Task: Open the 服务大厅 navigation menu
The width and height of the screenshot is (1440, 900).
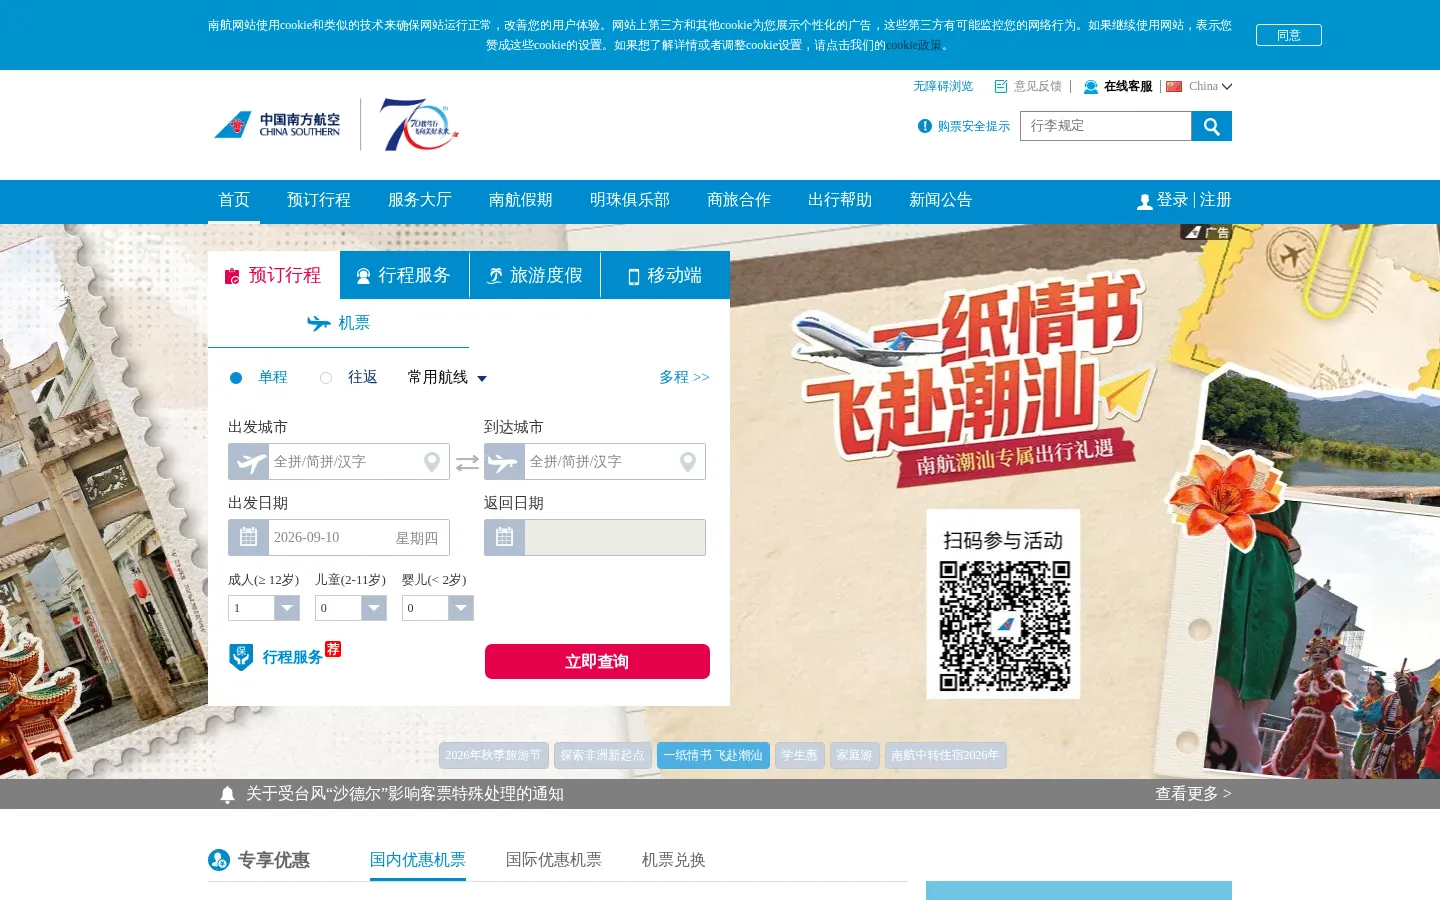Action: tap(420, 201)
